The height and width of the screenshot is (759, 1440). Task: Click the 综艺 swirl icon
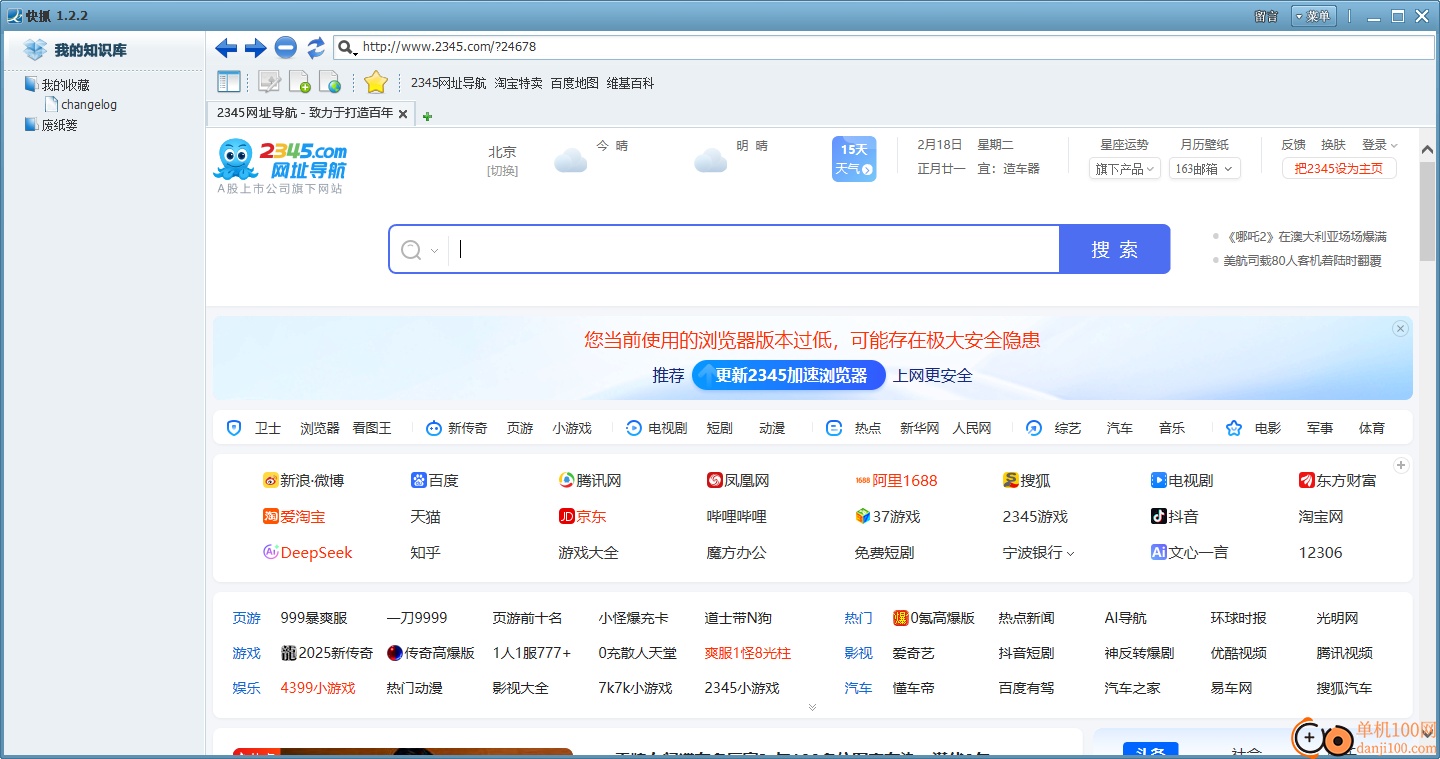click(x=1034, y=428)
